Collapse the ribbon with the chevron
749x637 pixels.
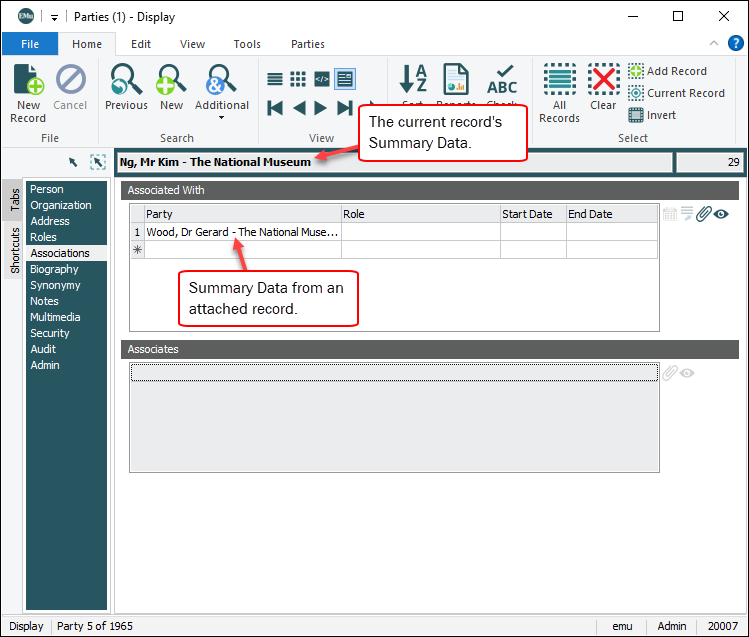point(714,44)
